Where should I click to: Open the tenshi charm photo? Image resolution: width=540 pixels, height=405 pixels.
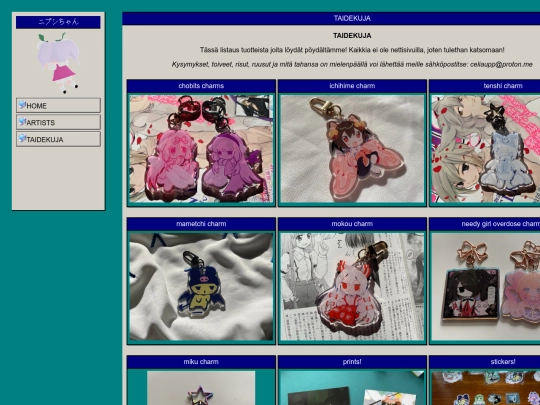click(x=486, y=149)
